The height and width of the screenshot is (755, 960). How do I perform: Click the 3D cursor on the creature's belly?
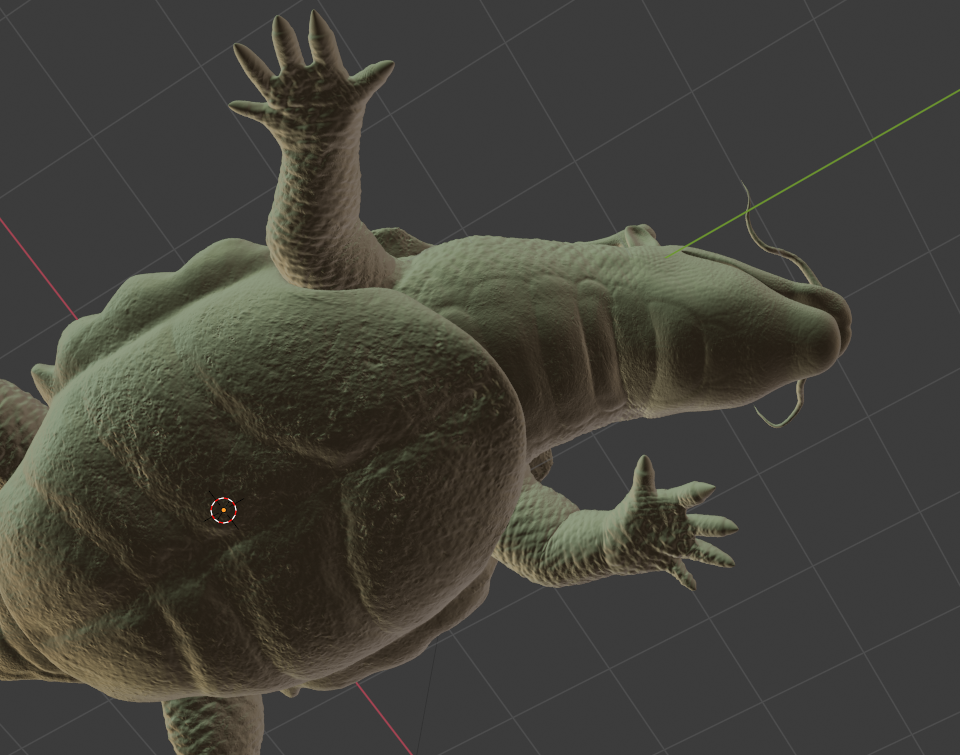223,509
